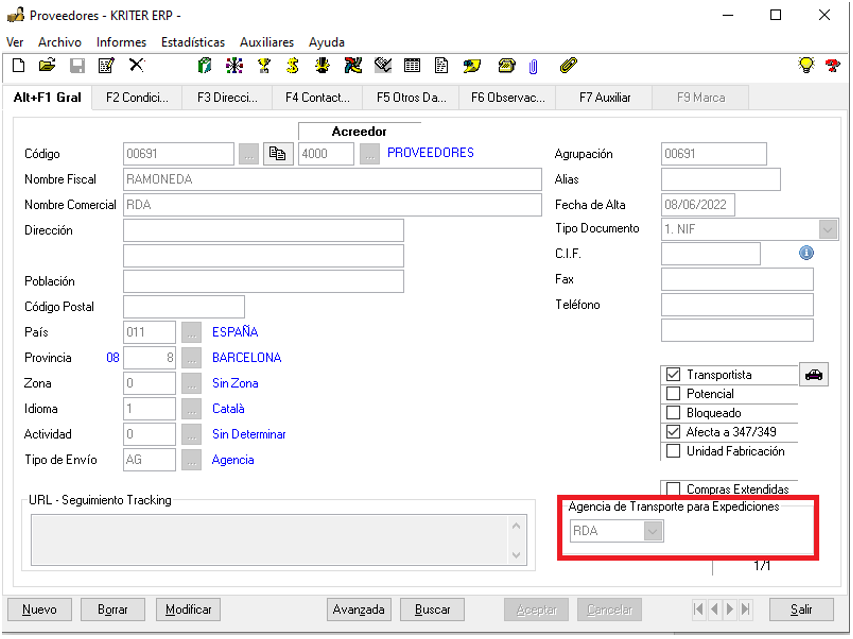853x639 pixels.
Task: Expand the Agencia de Transporte dropdown
Action: 653,531
